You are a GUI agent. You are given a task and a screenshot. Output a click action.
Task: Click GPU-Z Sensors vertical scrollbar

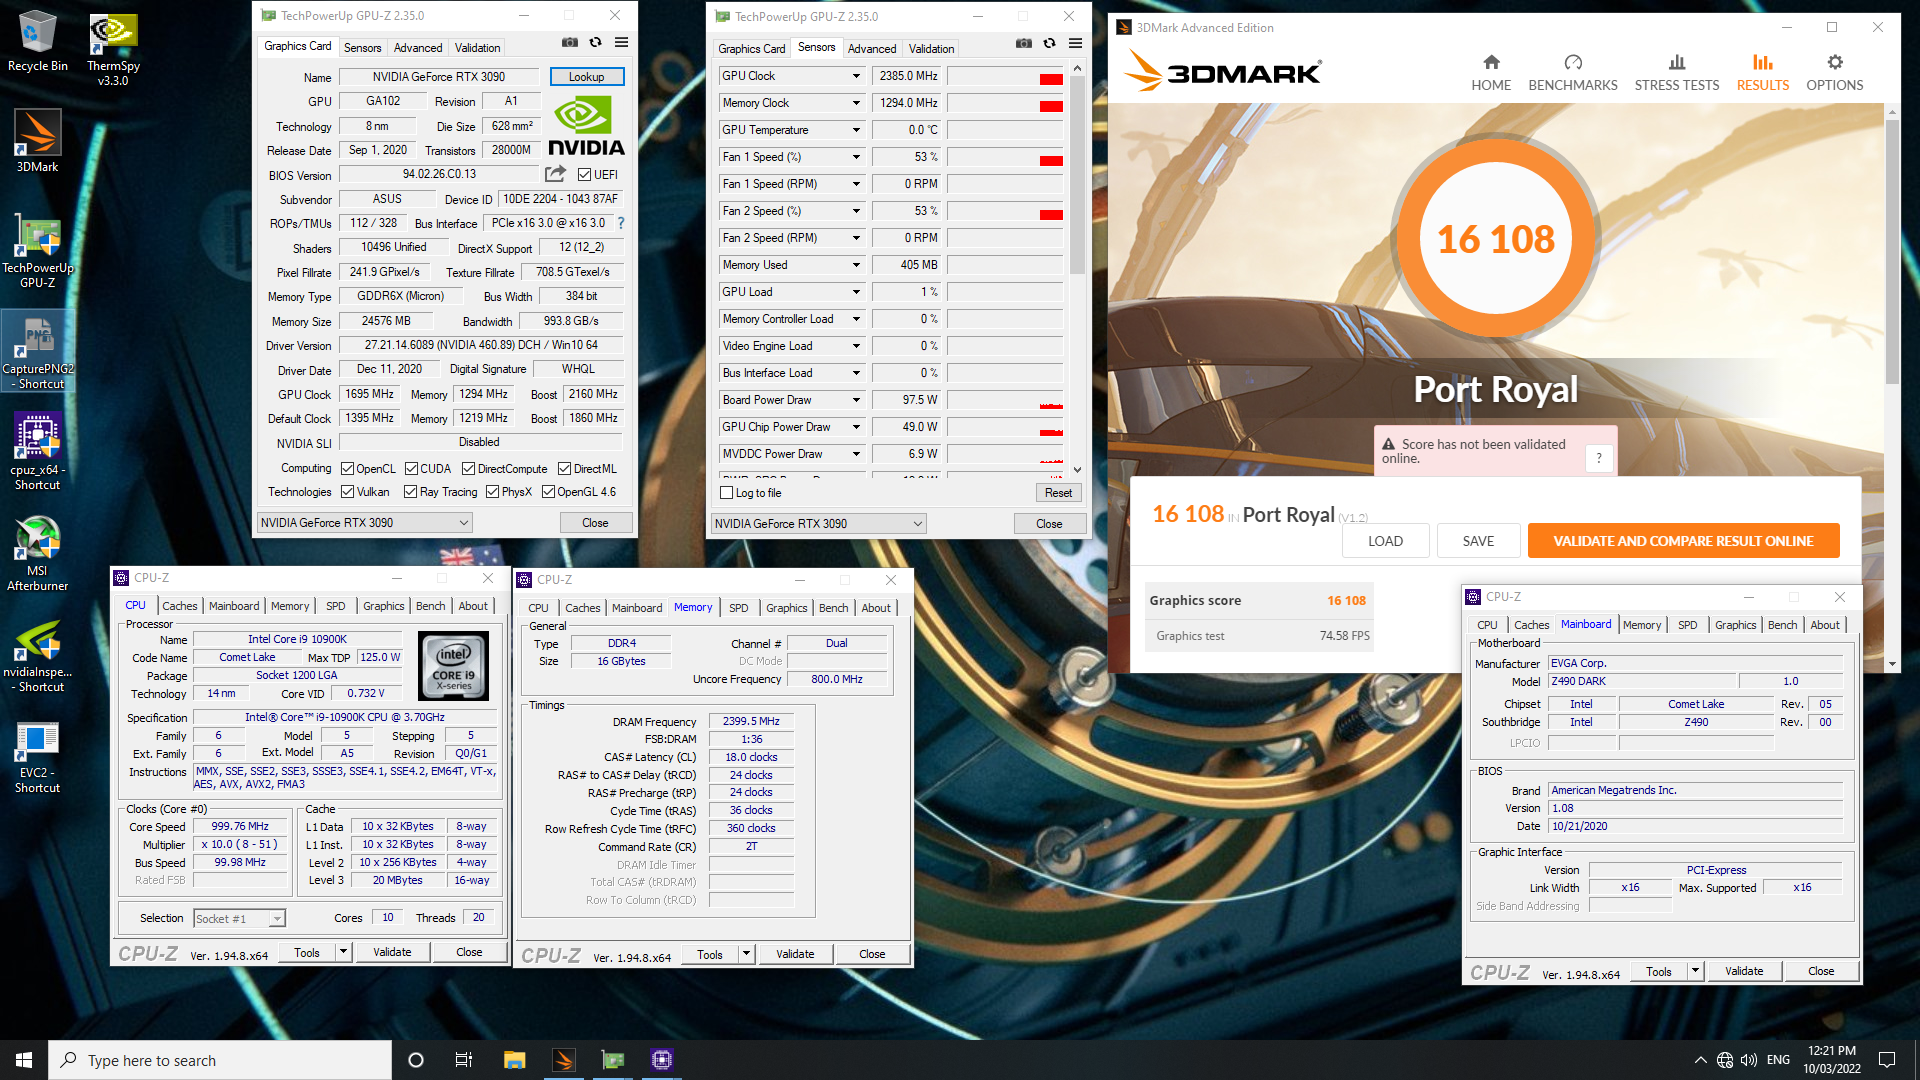(1077, 174)
